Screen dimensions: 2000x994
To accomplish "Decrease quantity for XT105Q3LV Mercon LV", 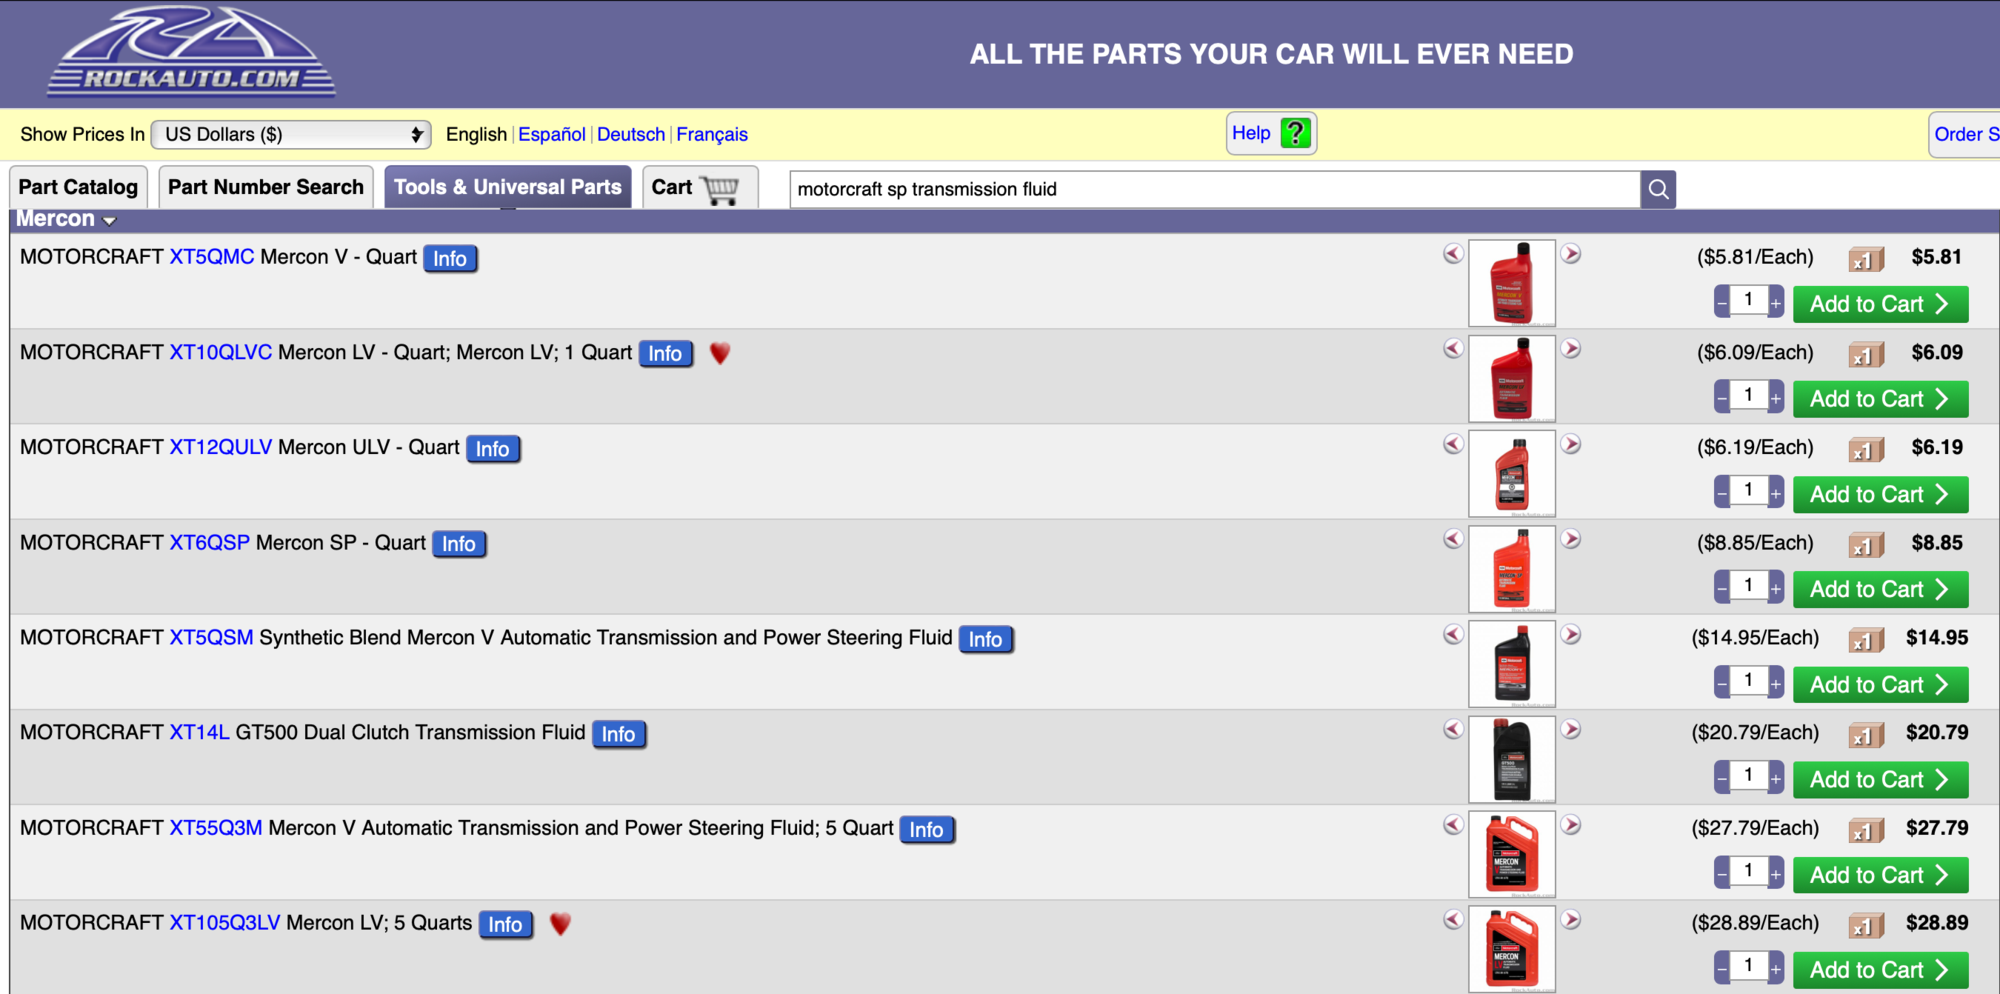I will coord(1722,968).
